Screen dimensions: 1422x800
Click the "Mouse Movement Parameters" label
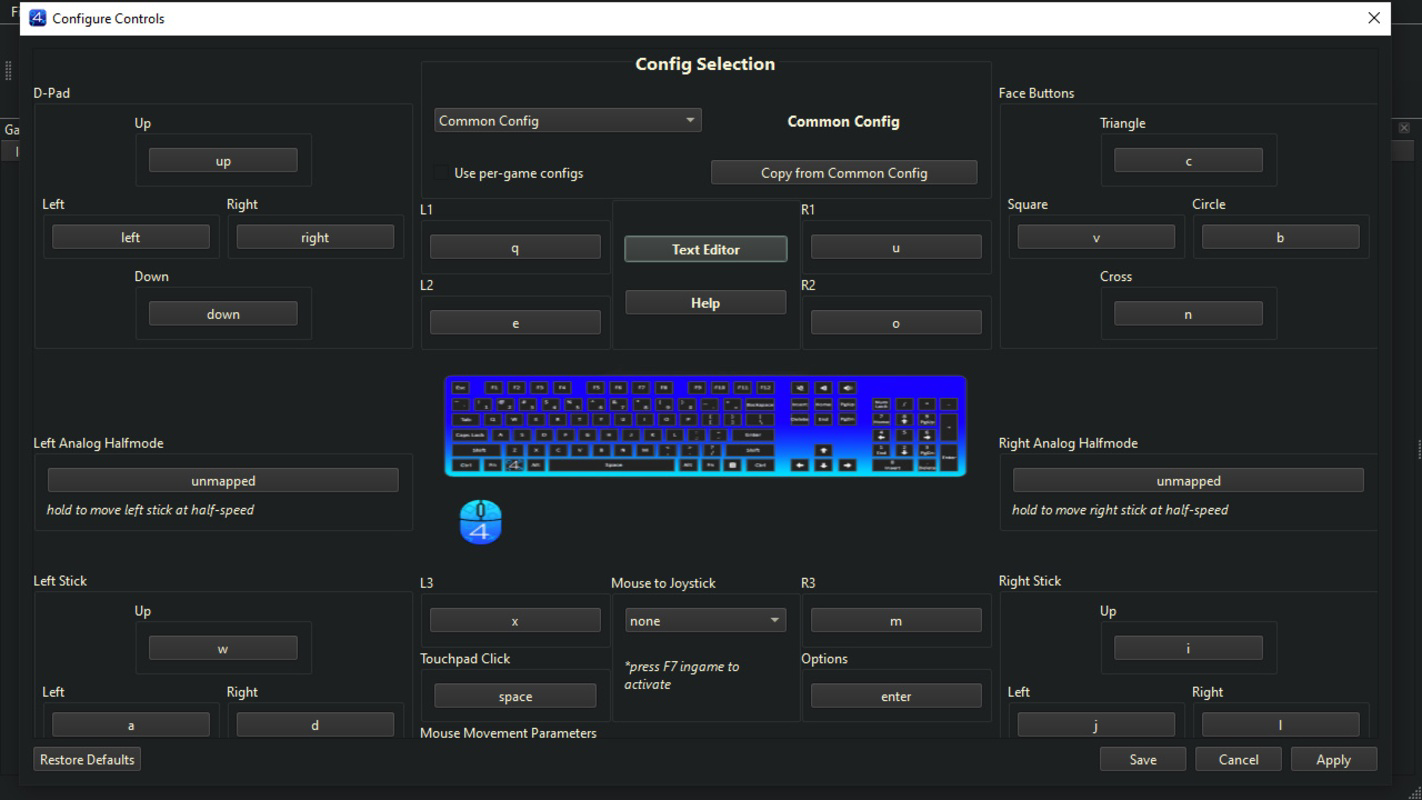tap(508, 733)
